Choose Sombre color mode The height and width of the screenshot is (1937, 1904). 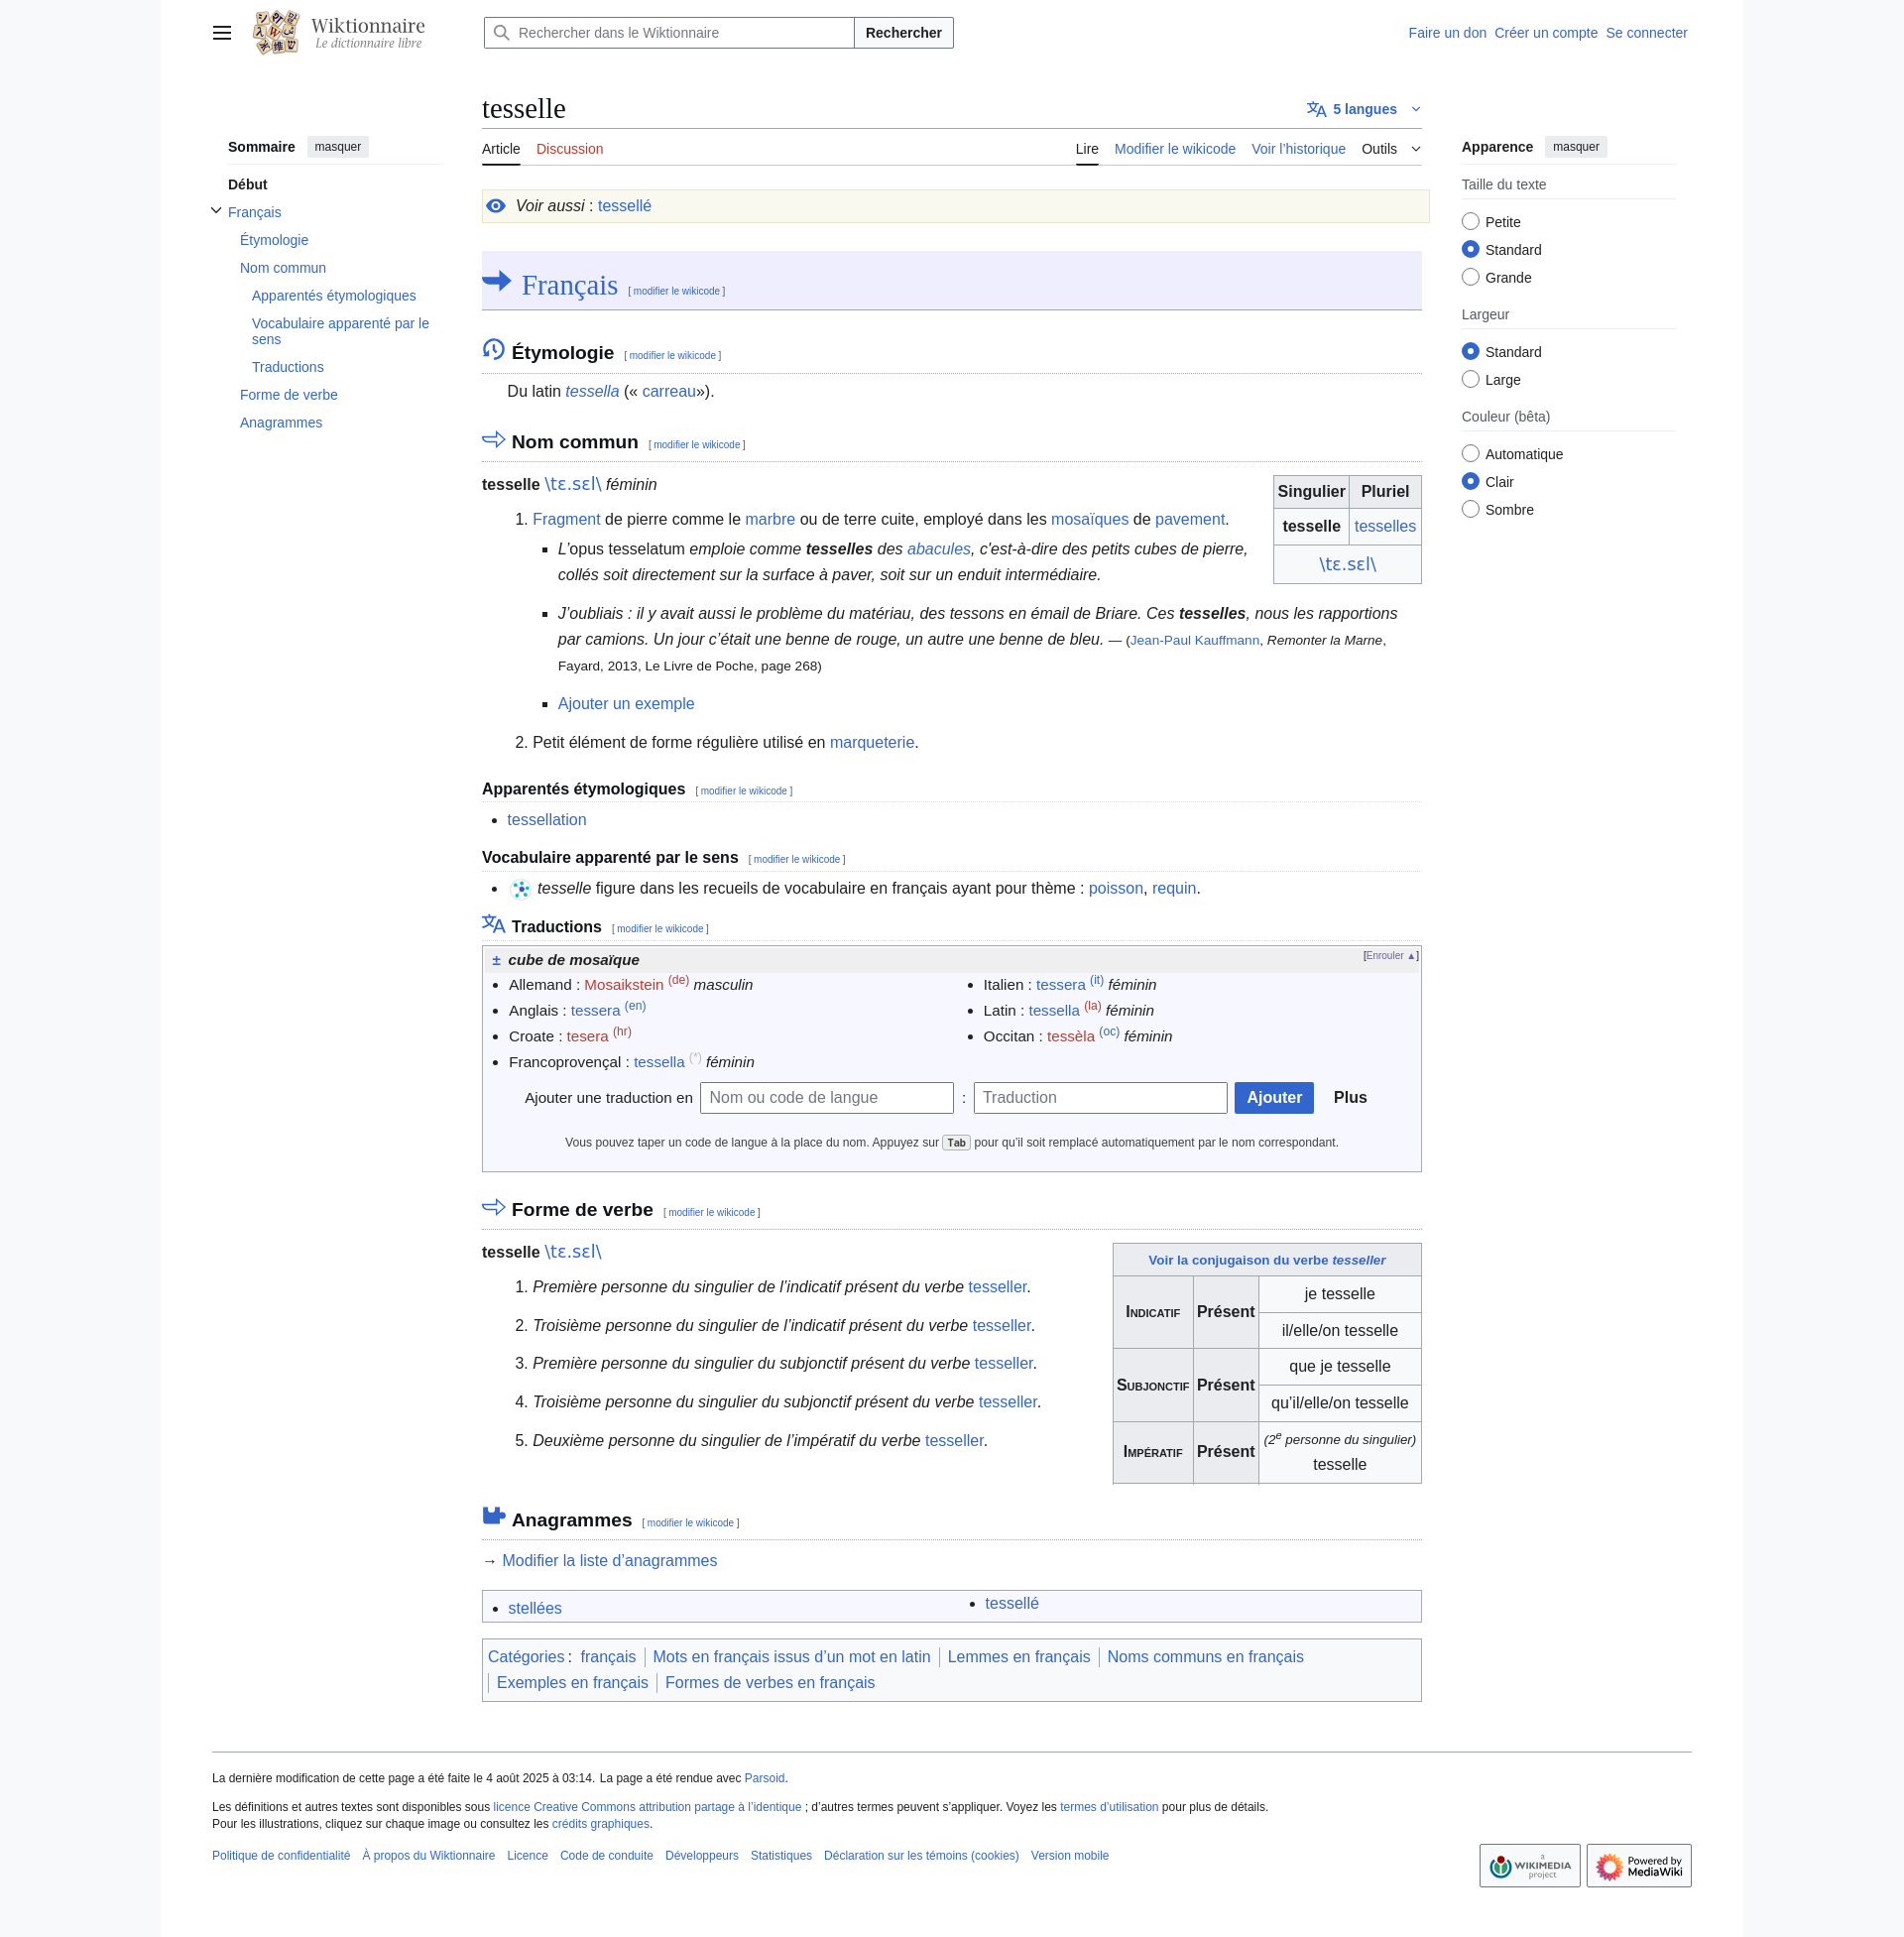[x=1470, y=510]
